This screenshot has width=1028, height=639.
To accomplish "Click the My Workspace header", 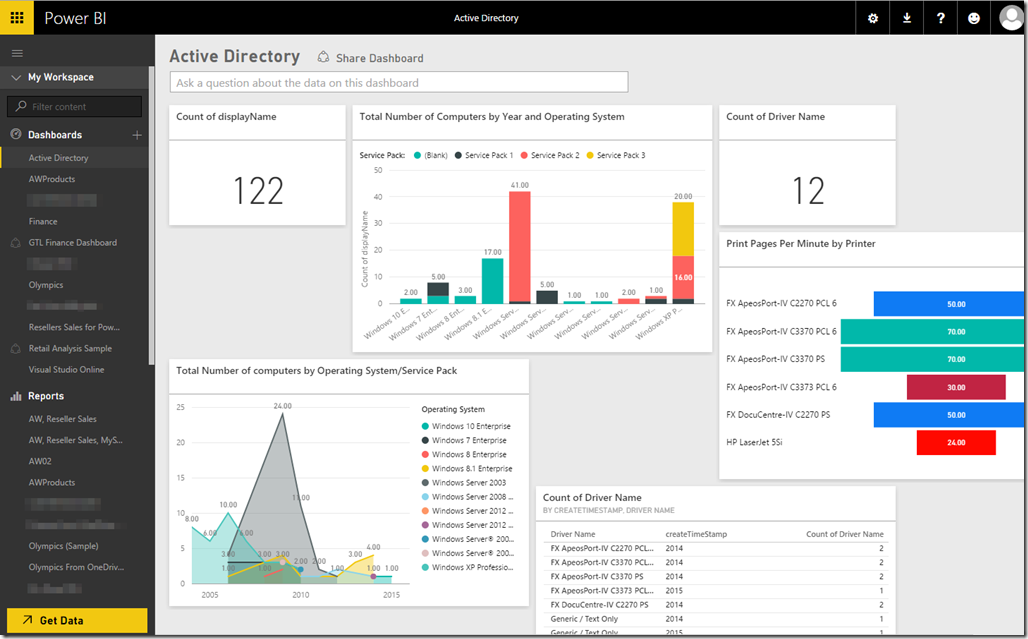I will click(x=61, y=77).
